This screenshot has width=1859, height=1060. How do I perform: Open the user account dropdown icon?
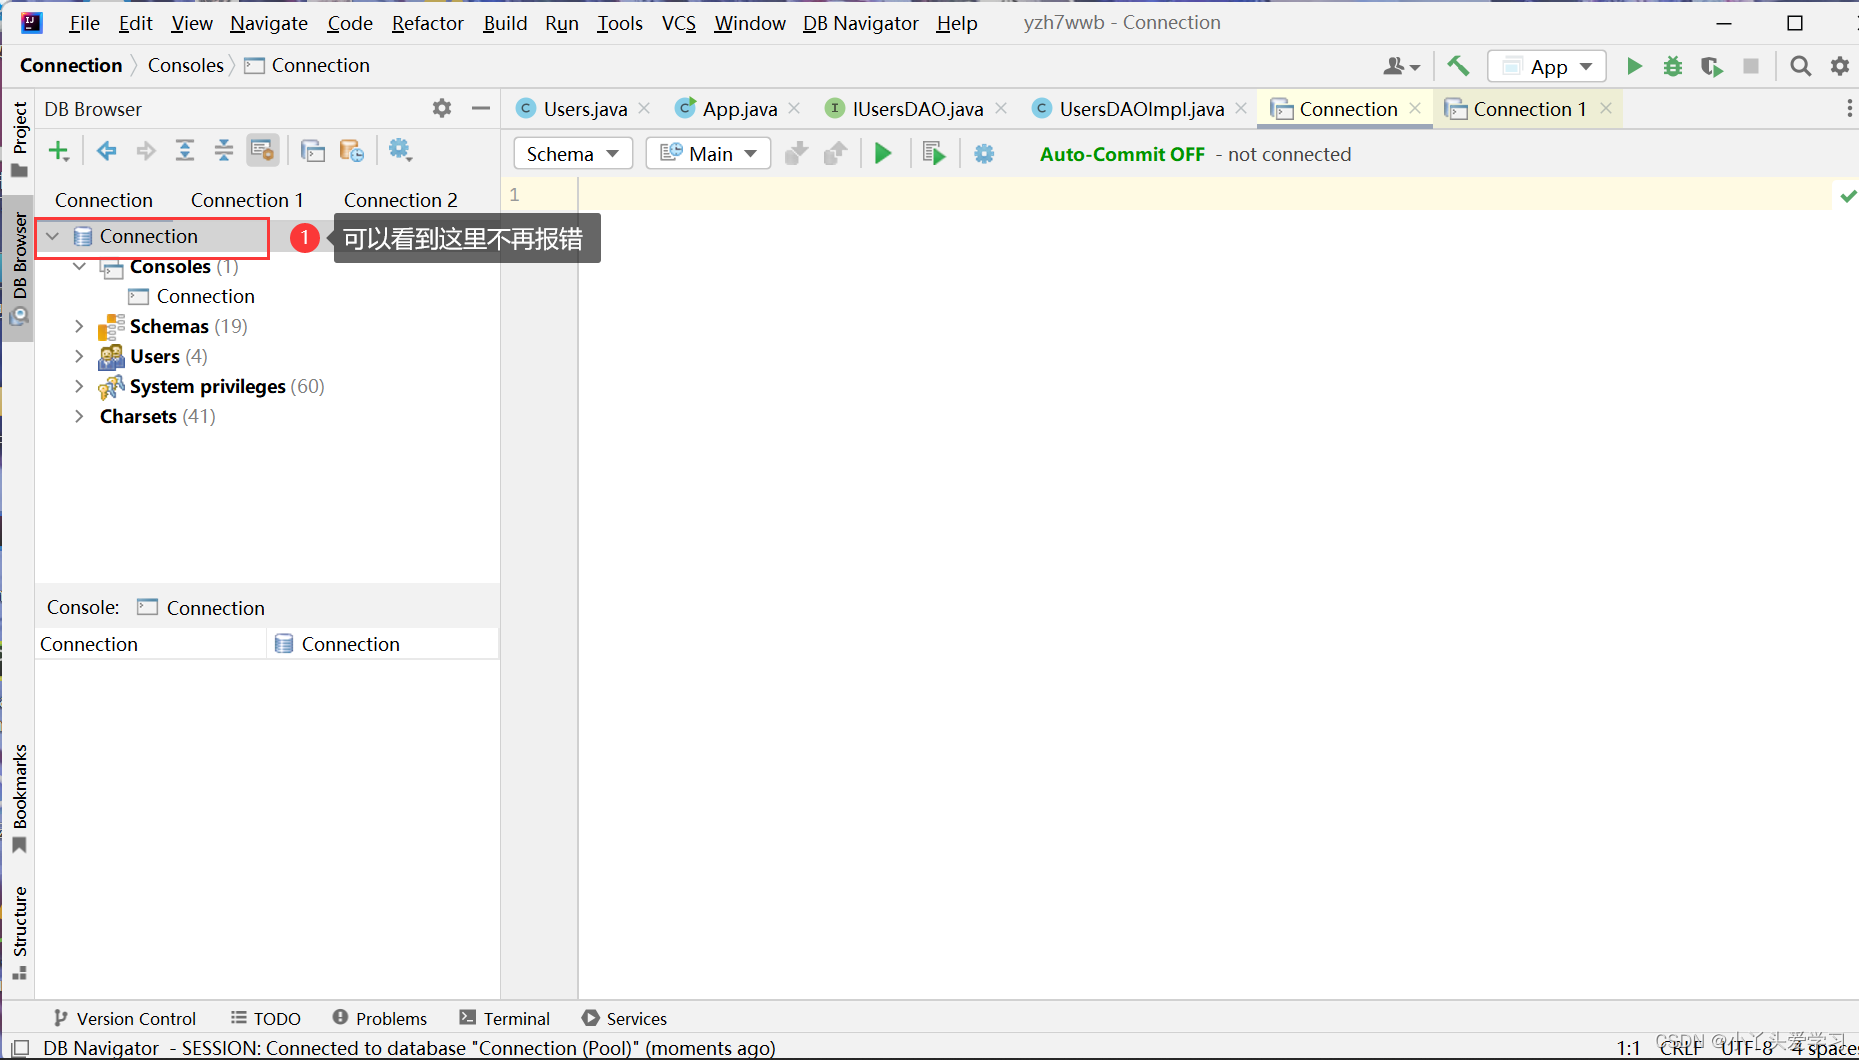pyautogui.click(x=1401, y=66)
